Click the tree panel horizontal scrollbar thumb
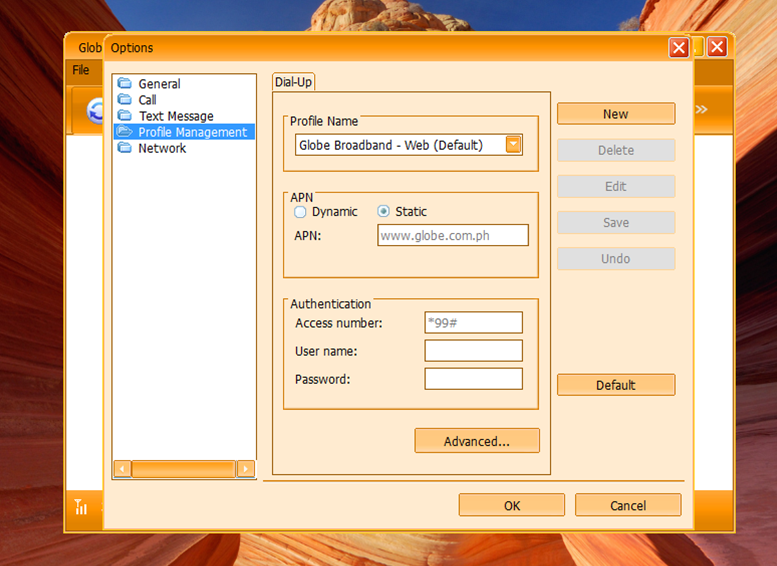 click(184, 469)
